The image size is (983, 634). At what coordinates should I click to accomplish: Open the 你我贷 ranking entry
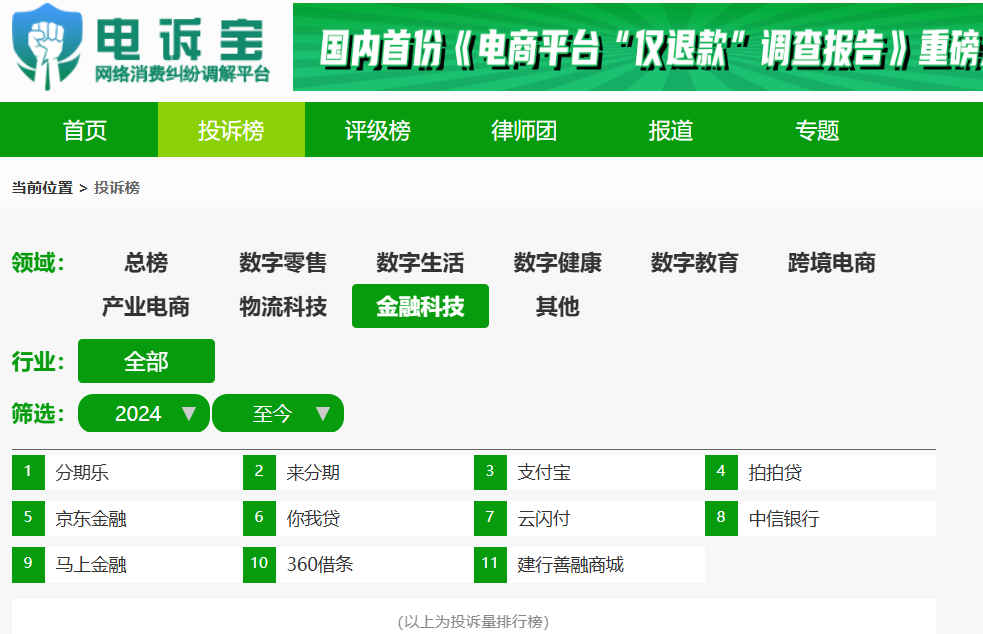coord(359,518)
